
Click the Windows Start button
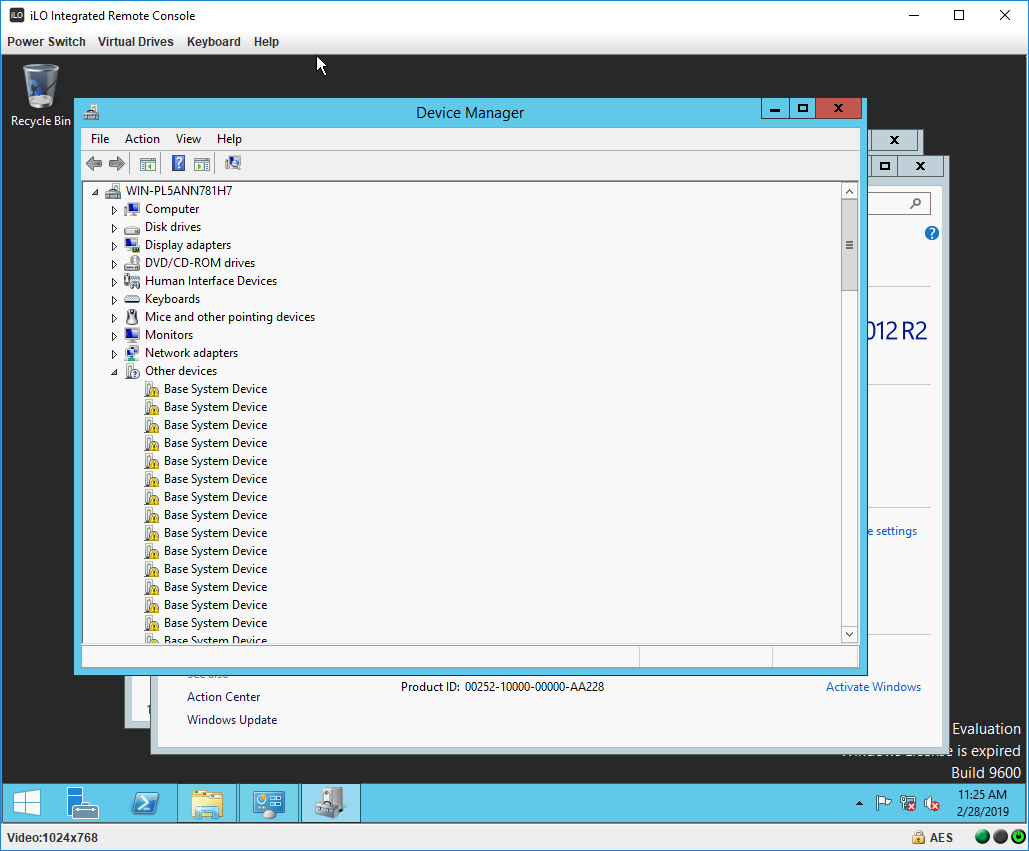click(x=26, y=803)
